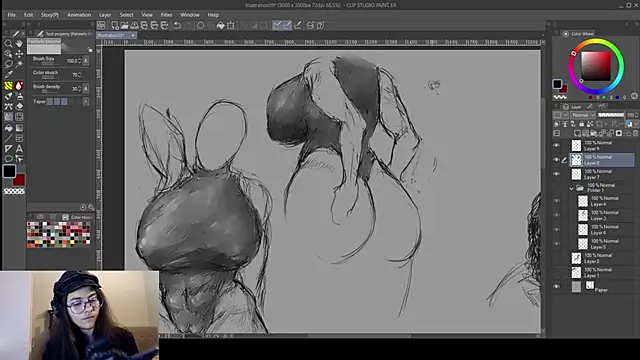Open the Edit menu
The image size is (640, 360).
28,15
